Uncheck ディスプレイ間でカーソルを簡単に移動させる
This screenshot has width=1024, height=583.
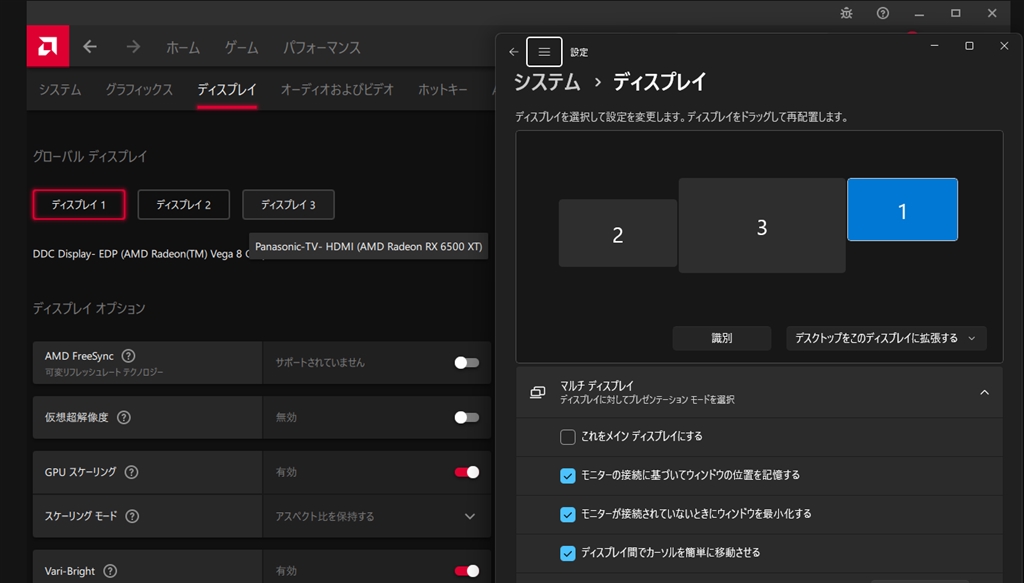[x=568, y=553]
